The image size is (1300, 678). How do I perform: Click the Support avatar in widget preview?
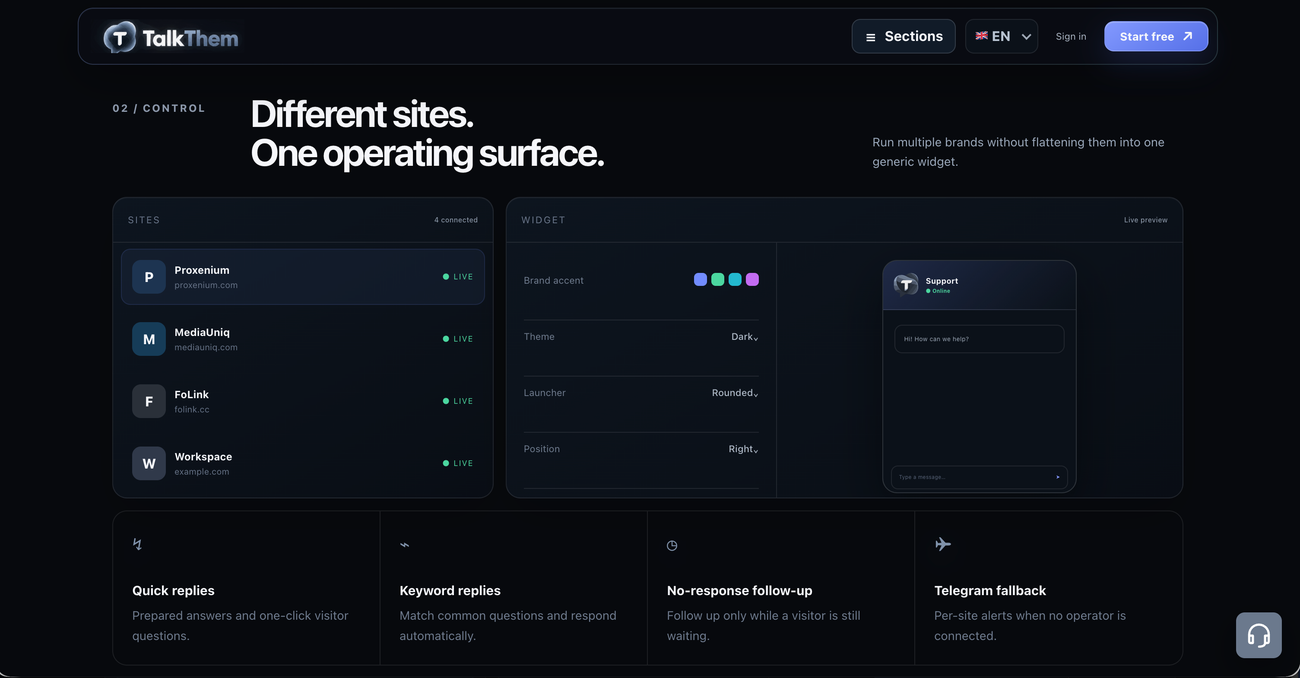[x=906, y=285]
